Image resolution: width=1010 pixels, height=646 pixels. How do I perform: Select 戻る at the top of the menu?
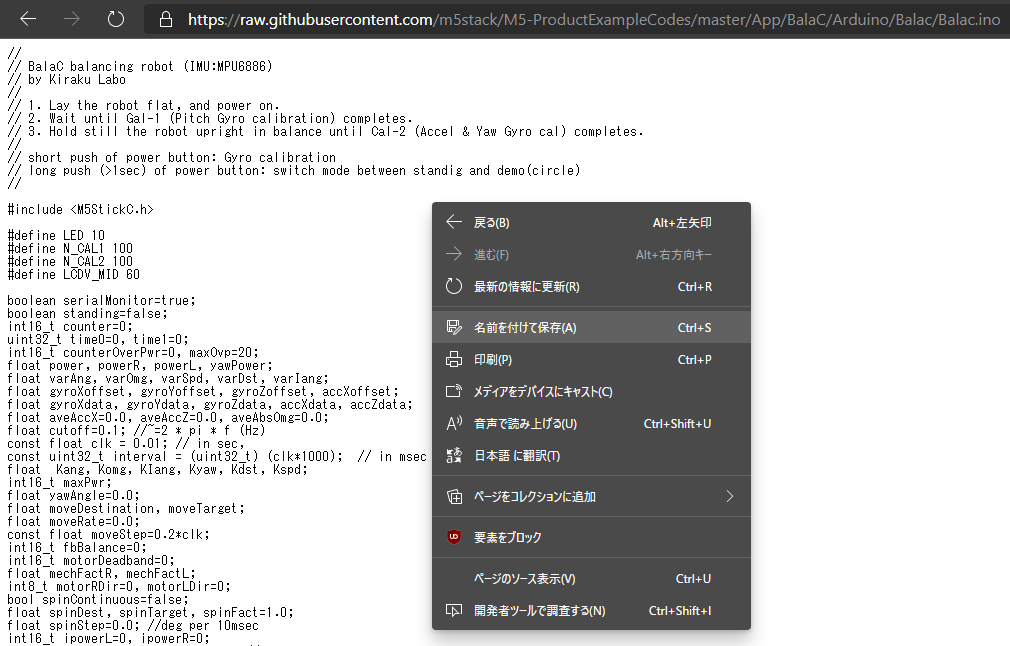500,222
